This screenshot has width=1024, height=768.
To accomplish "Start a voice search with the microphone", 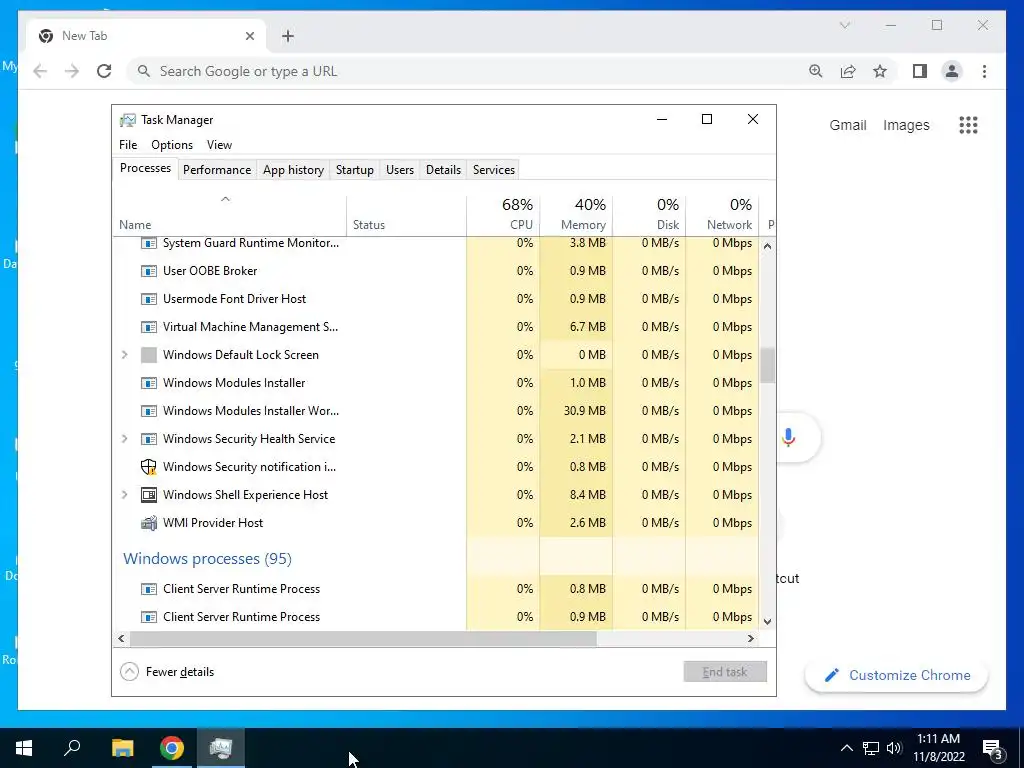I will point(788,438).
